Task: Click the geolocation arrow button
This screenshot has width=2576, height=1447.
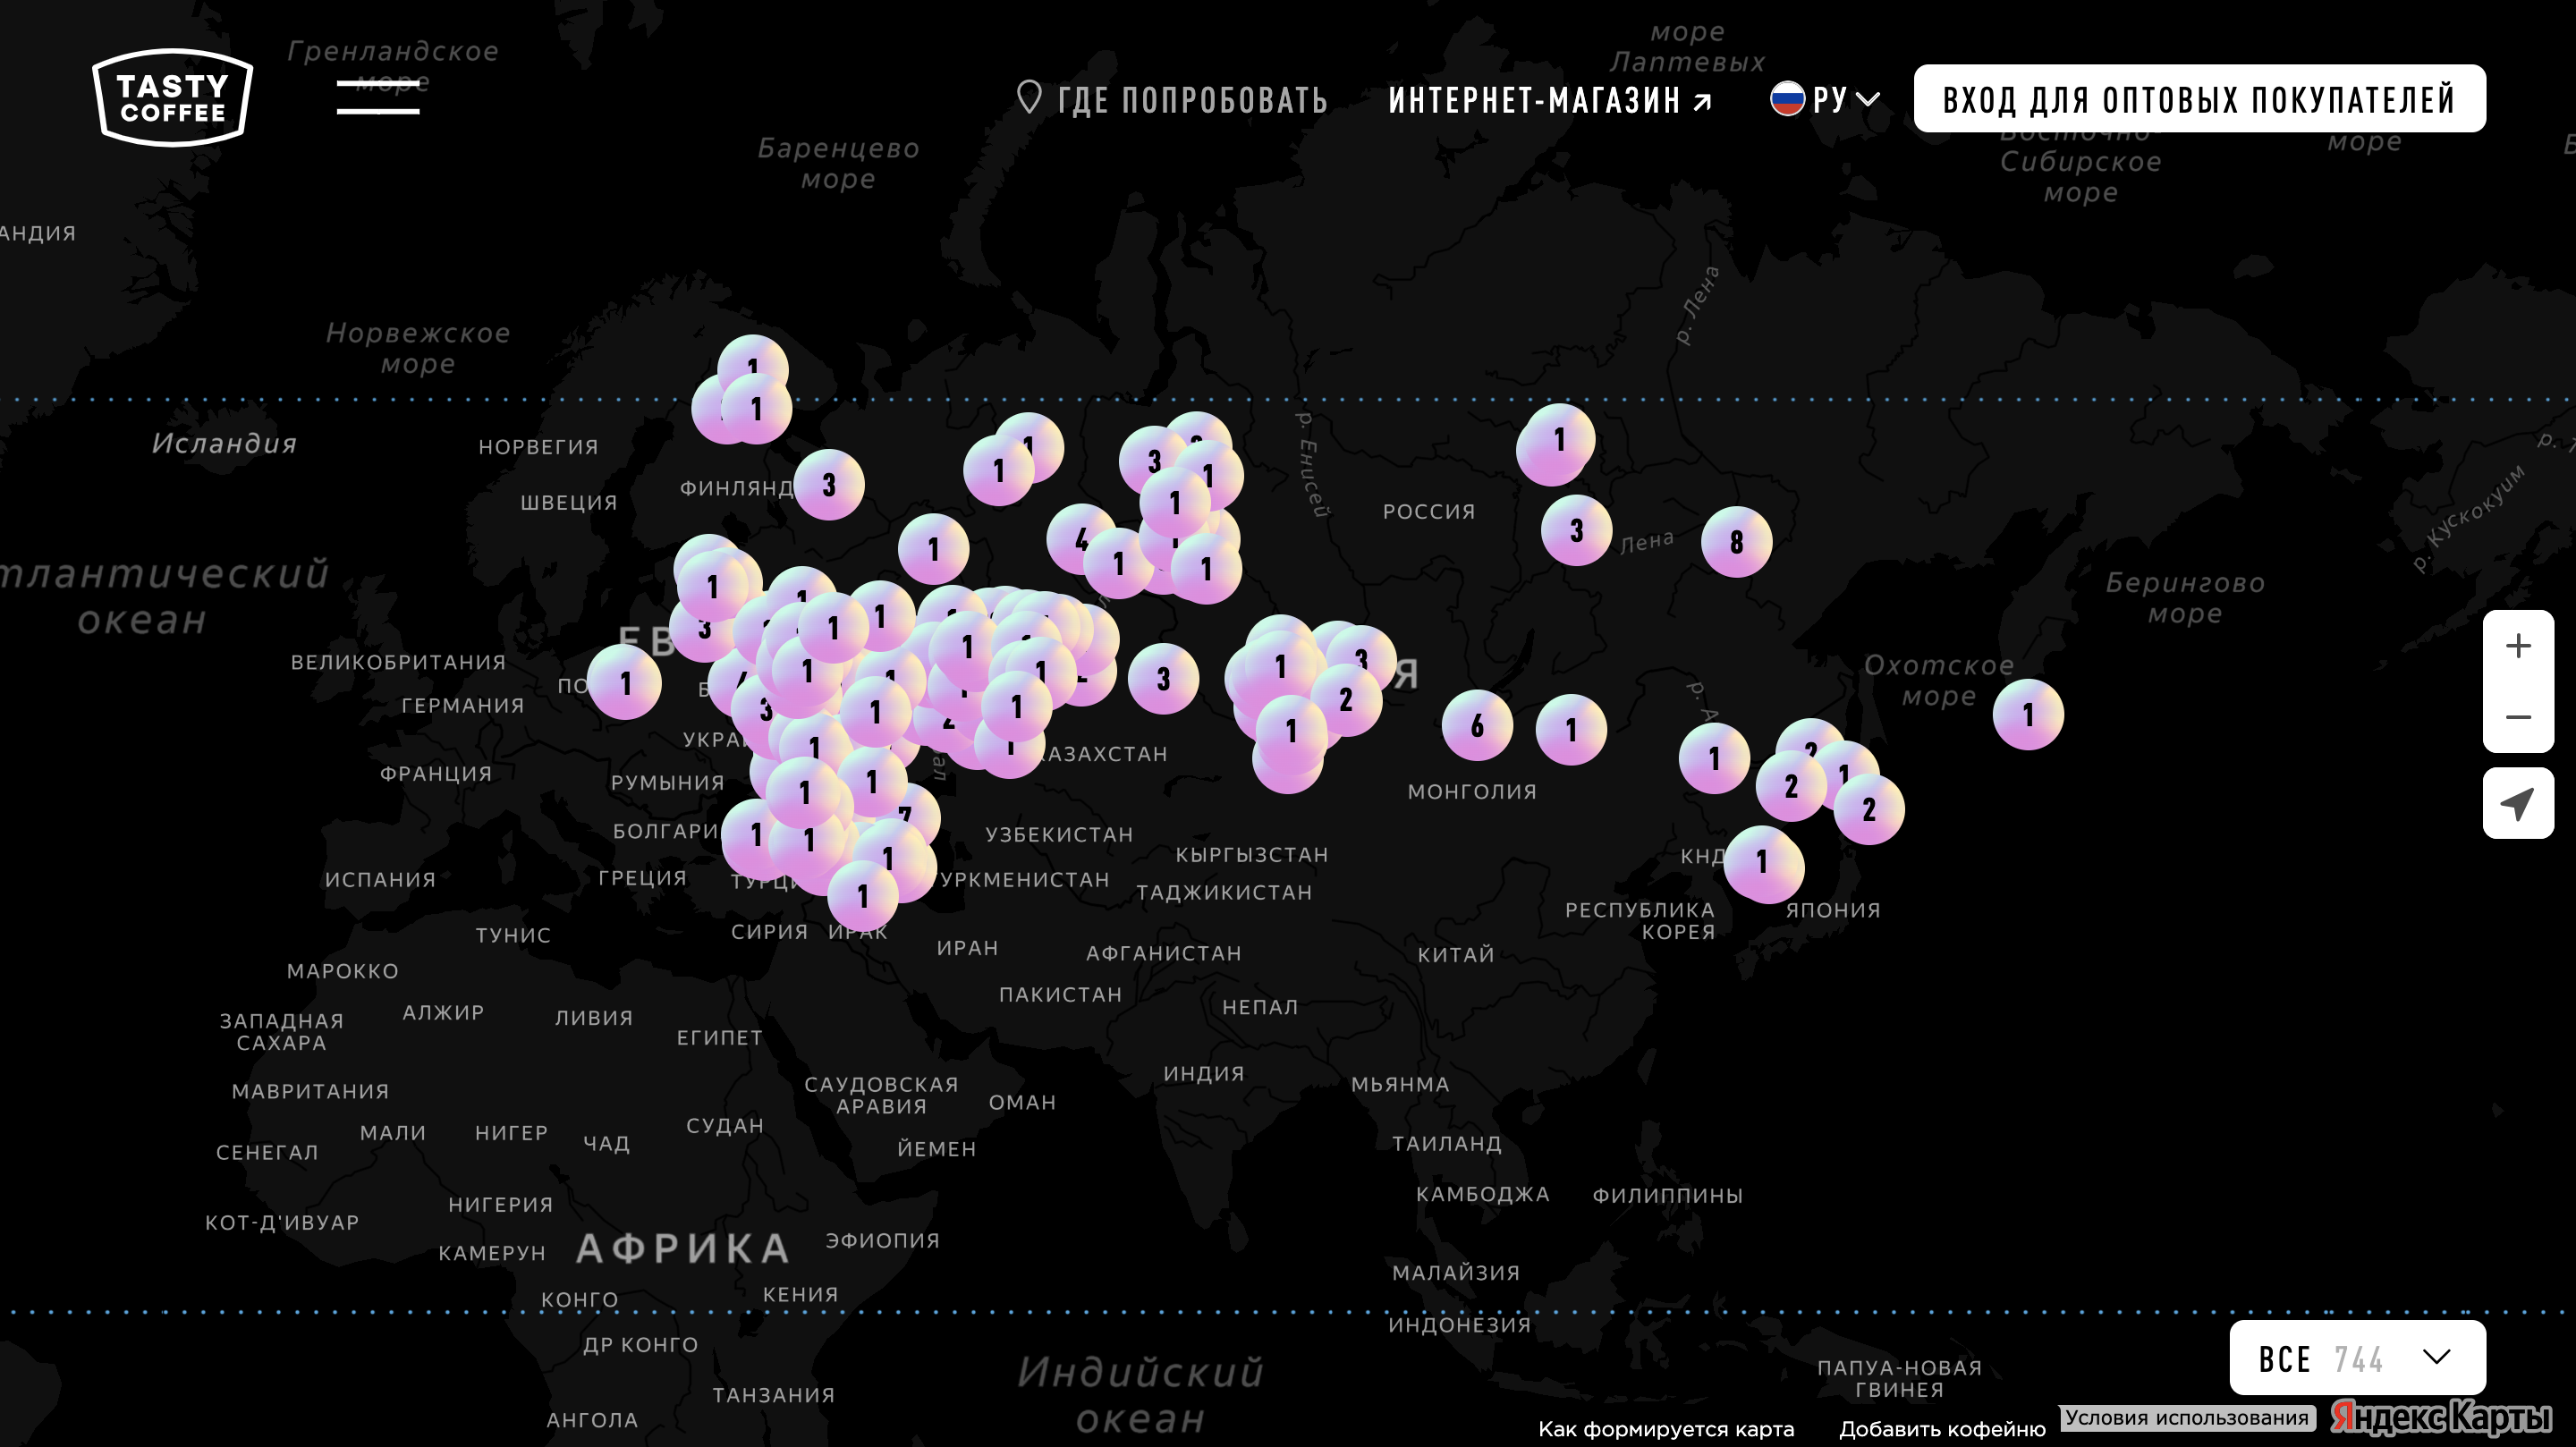Action: coord(2518,803)
